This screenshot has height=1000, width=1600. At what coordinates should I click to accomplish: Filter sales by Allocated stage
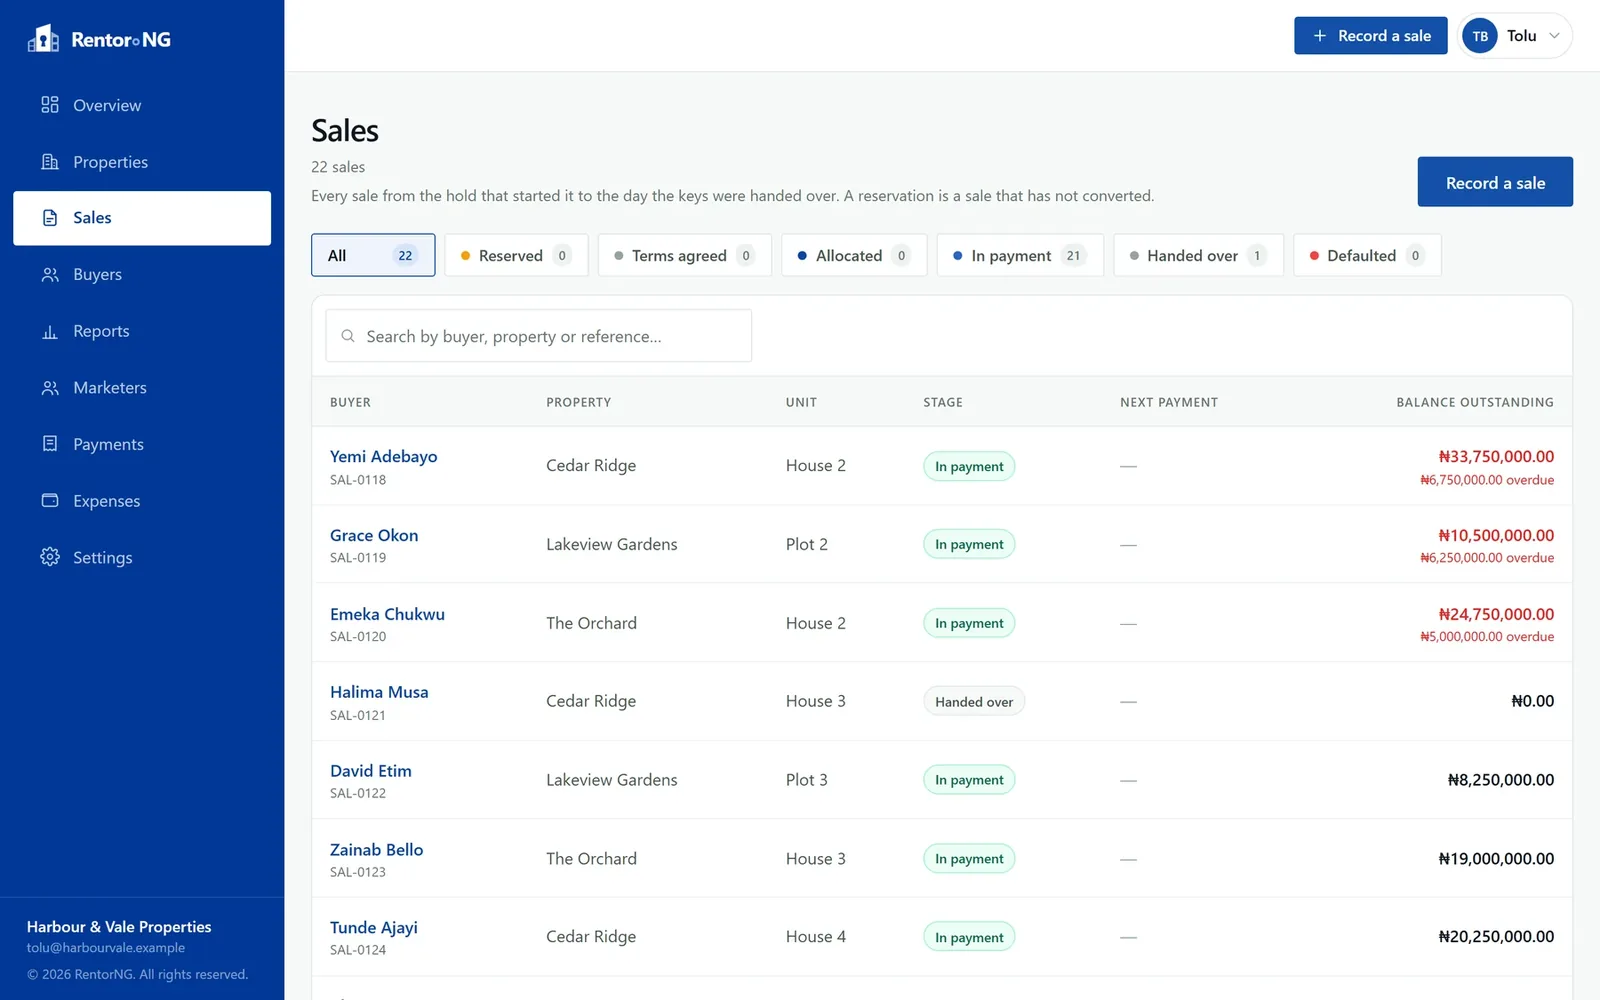(x=854, y=255)
